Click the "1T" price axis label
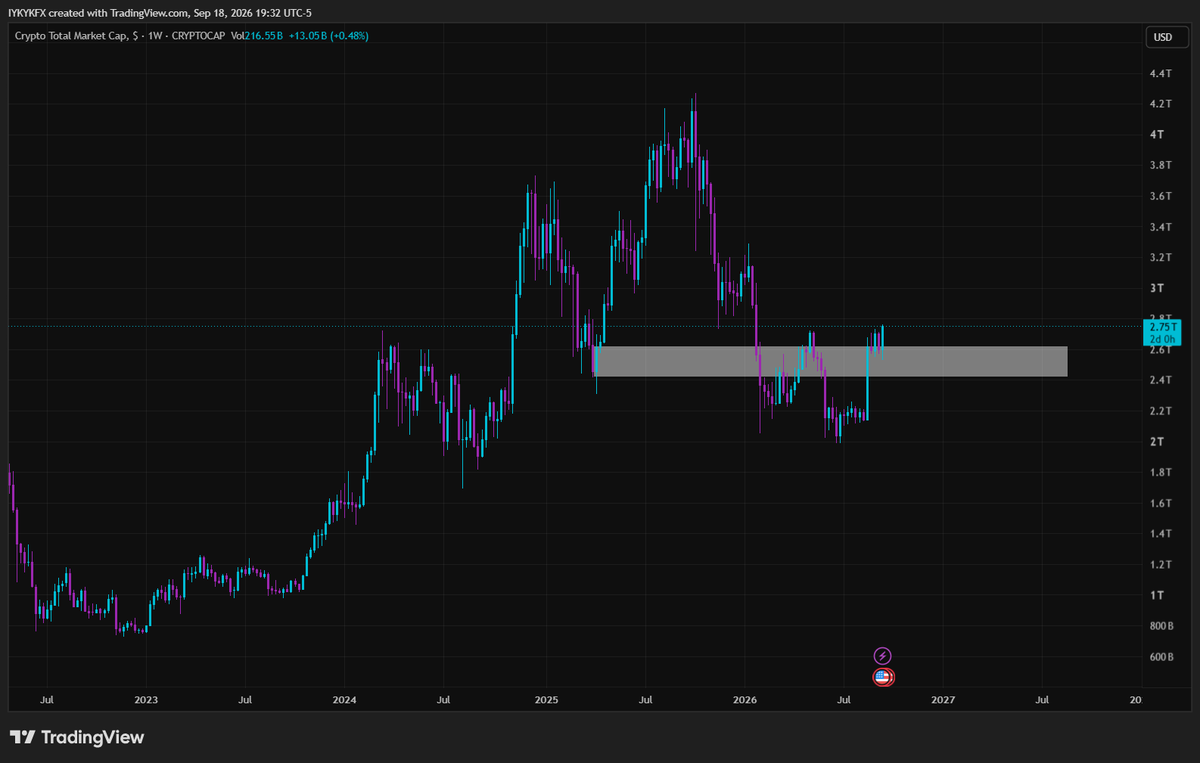 tap(1156, 595)
